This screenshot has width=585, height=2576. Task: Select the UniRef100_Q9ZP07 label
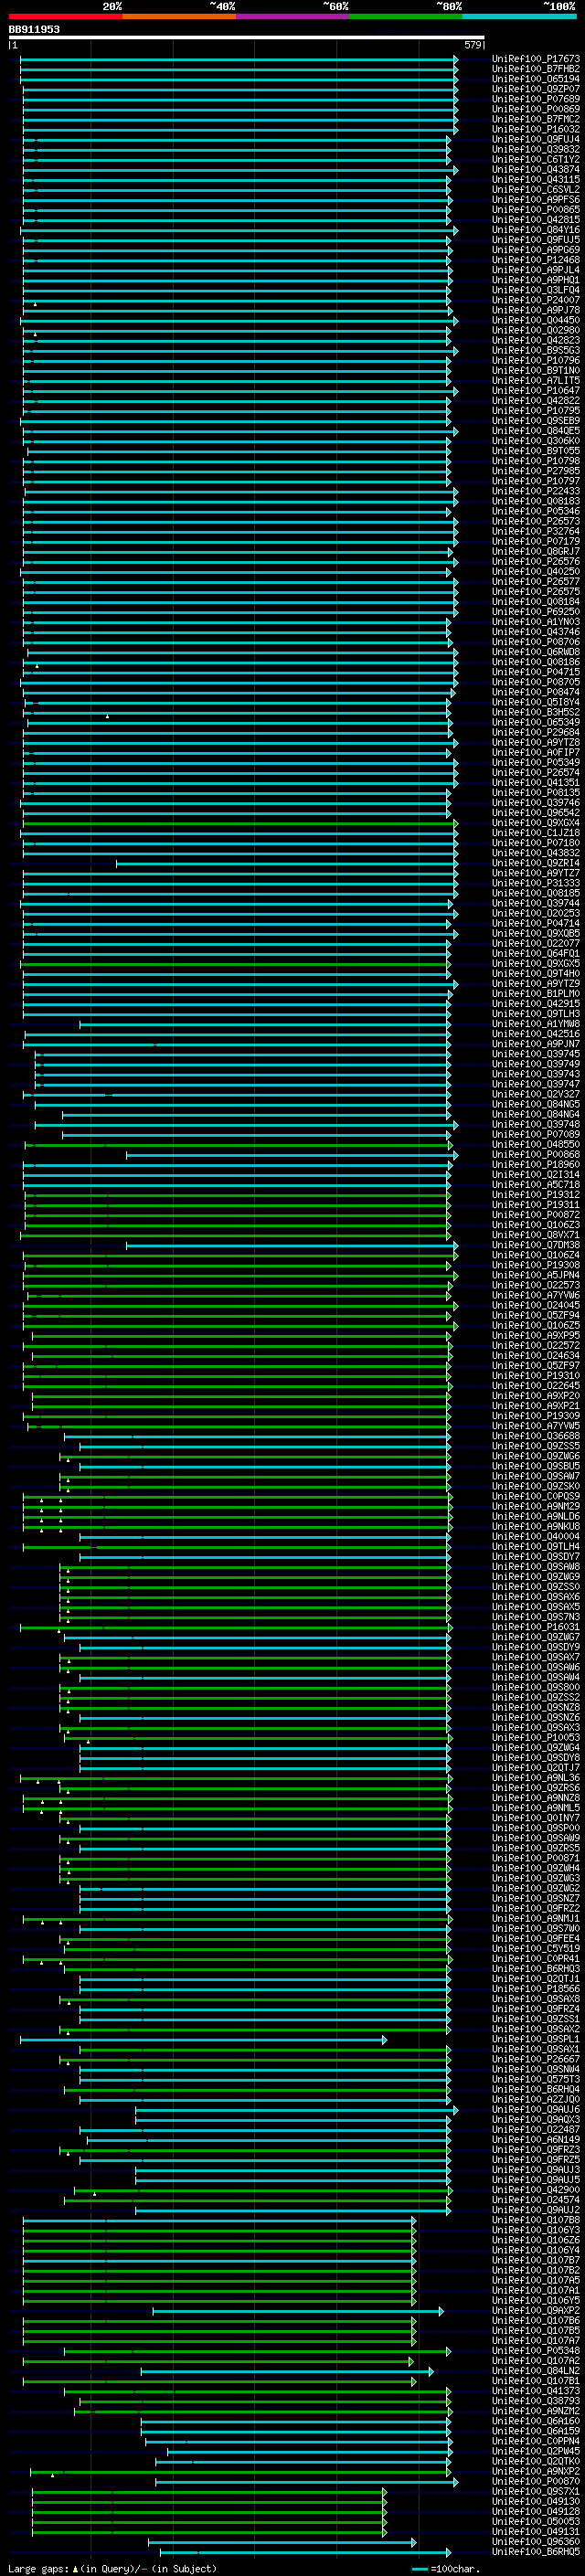click(x=535, y=89)
